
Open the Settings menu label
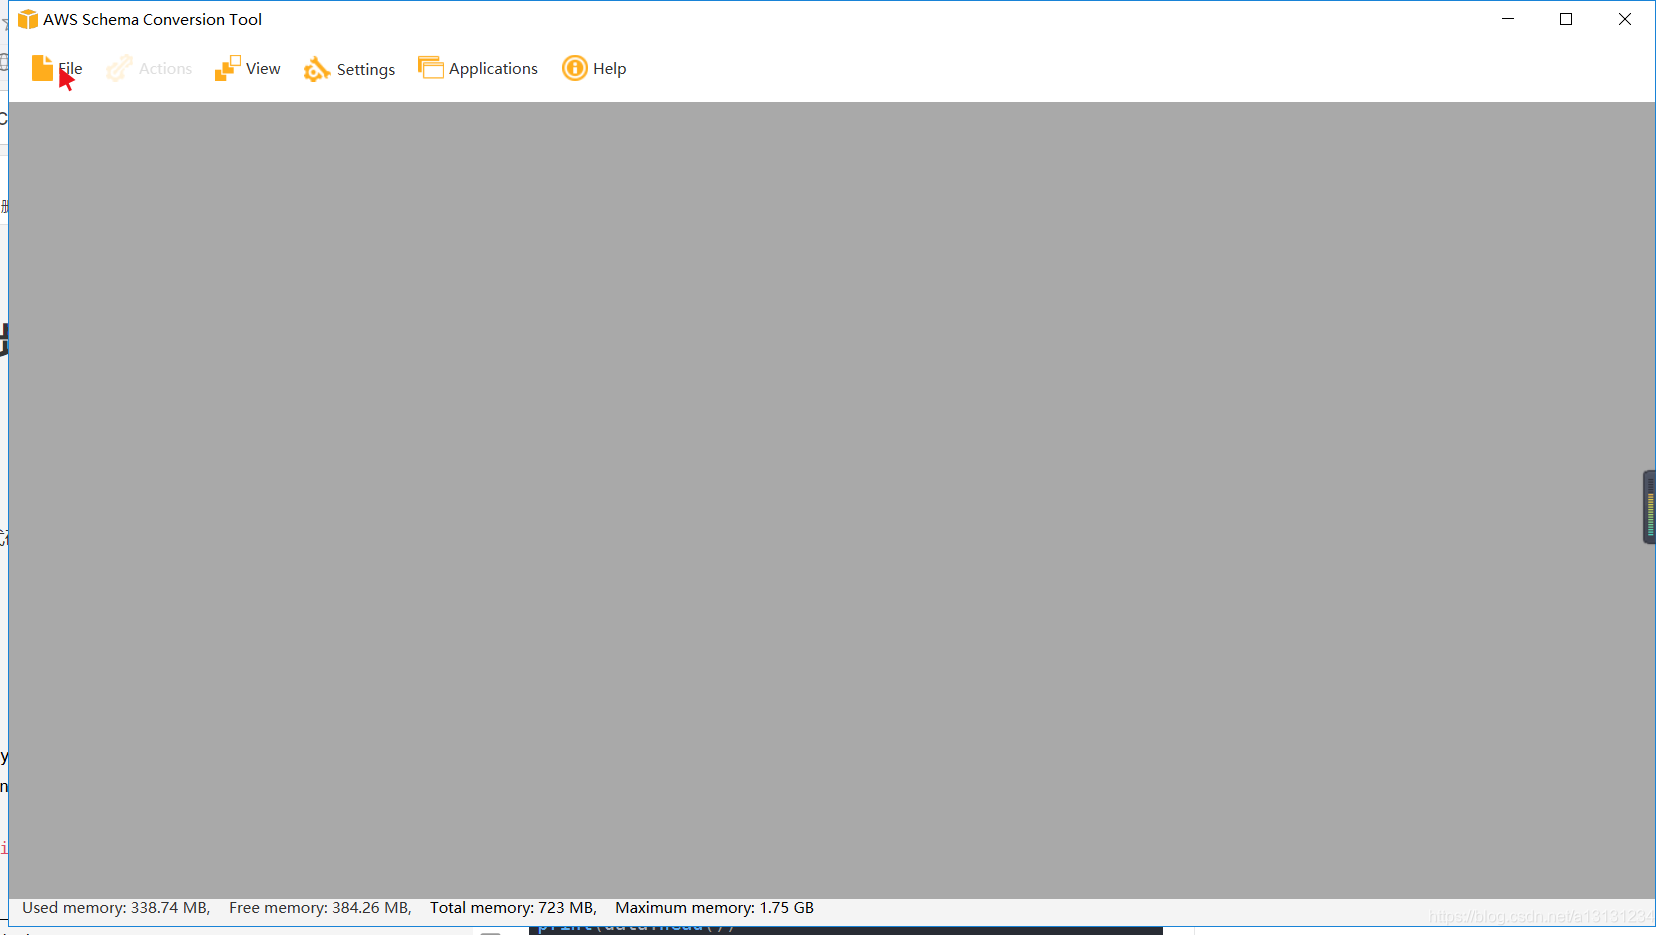[x=366, y=69]
